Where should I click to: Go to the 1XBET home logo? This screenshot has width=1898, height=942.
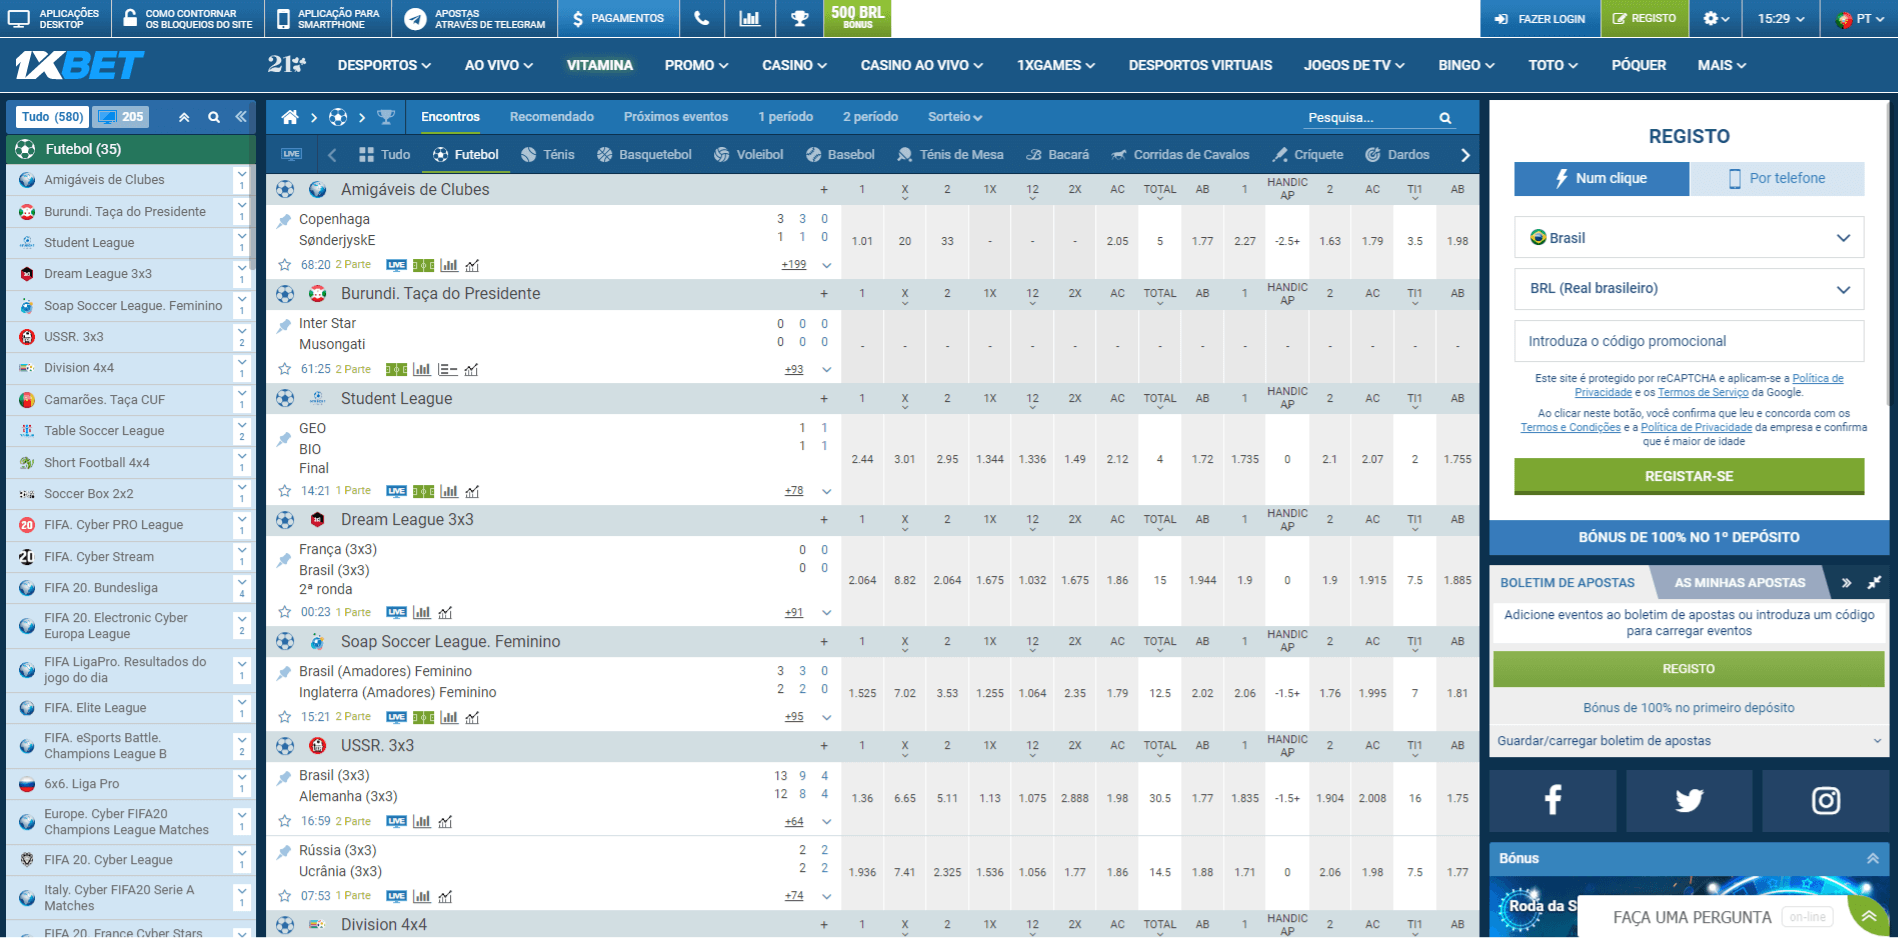point(79,66)
